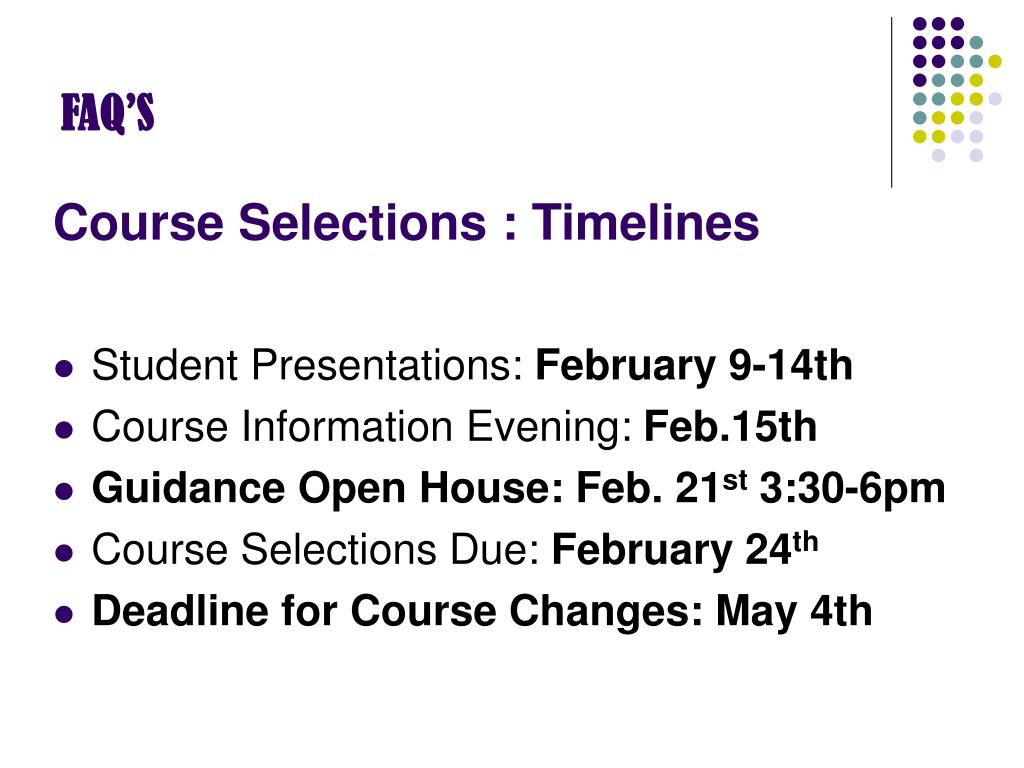Viewport: 1024px width, 768px height.
Task: Click the Student Presentations bullet line
Action: point(472,365)
